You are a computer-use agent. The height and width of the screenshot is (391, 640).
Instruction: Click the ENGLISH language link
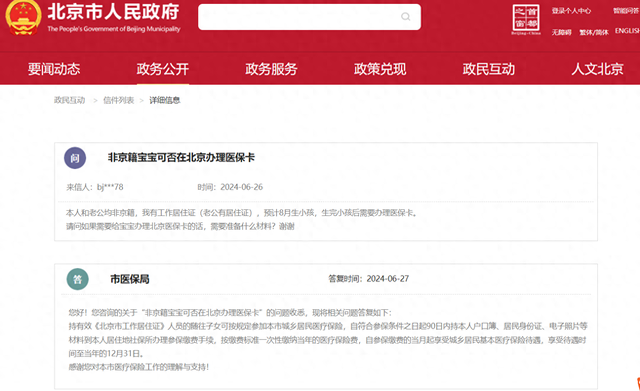click(x=627, y=31)
